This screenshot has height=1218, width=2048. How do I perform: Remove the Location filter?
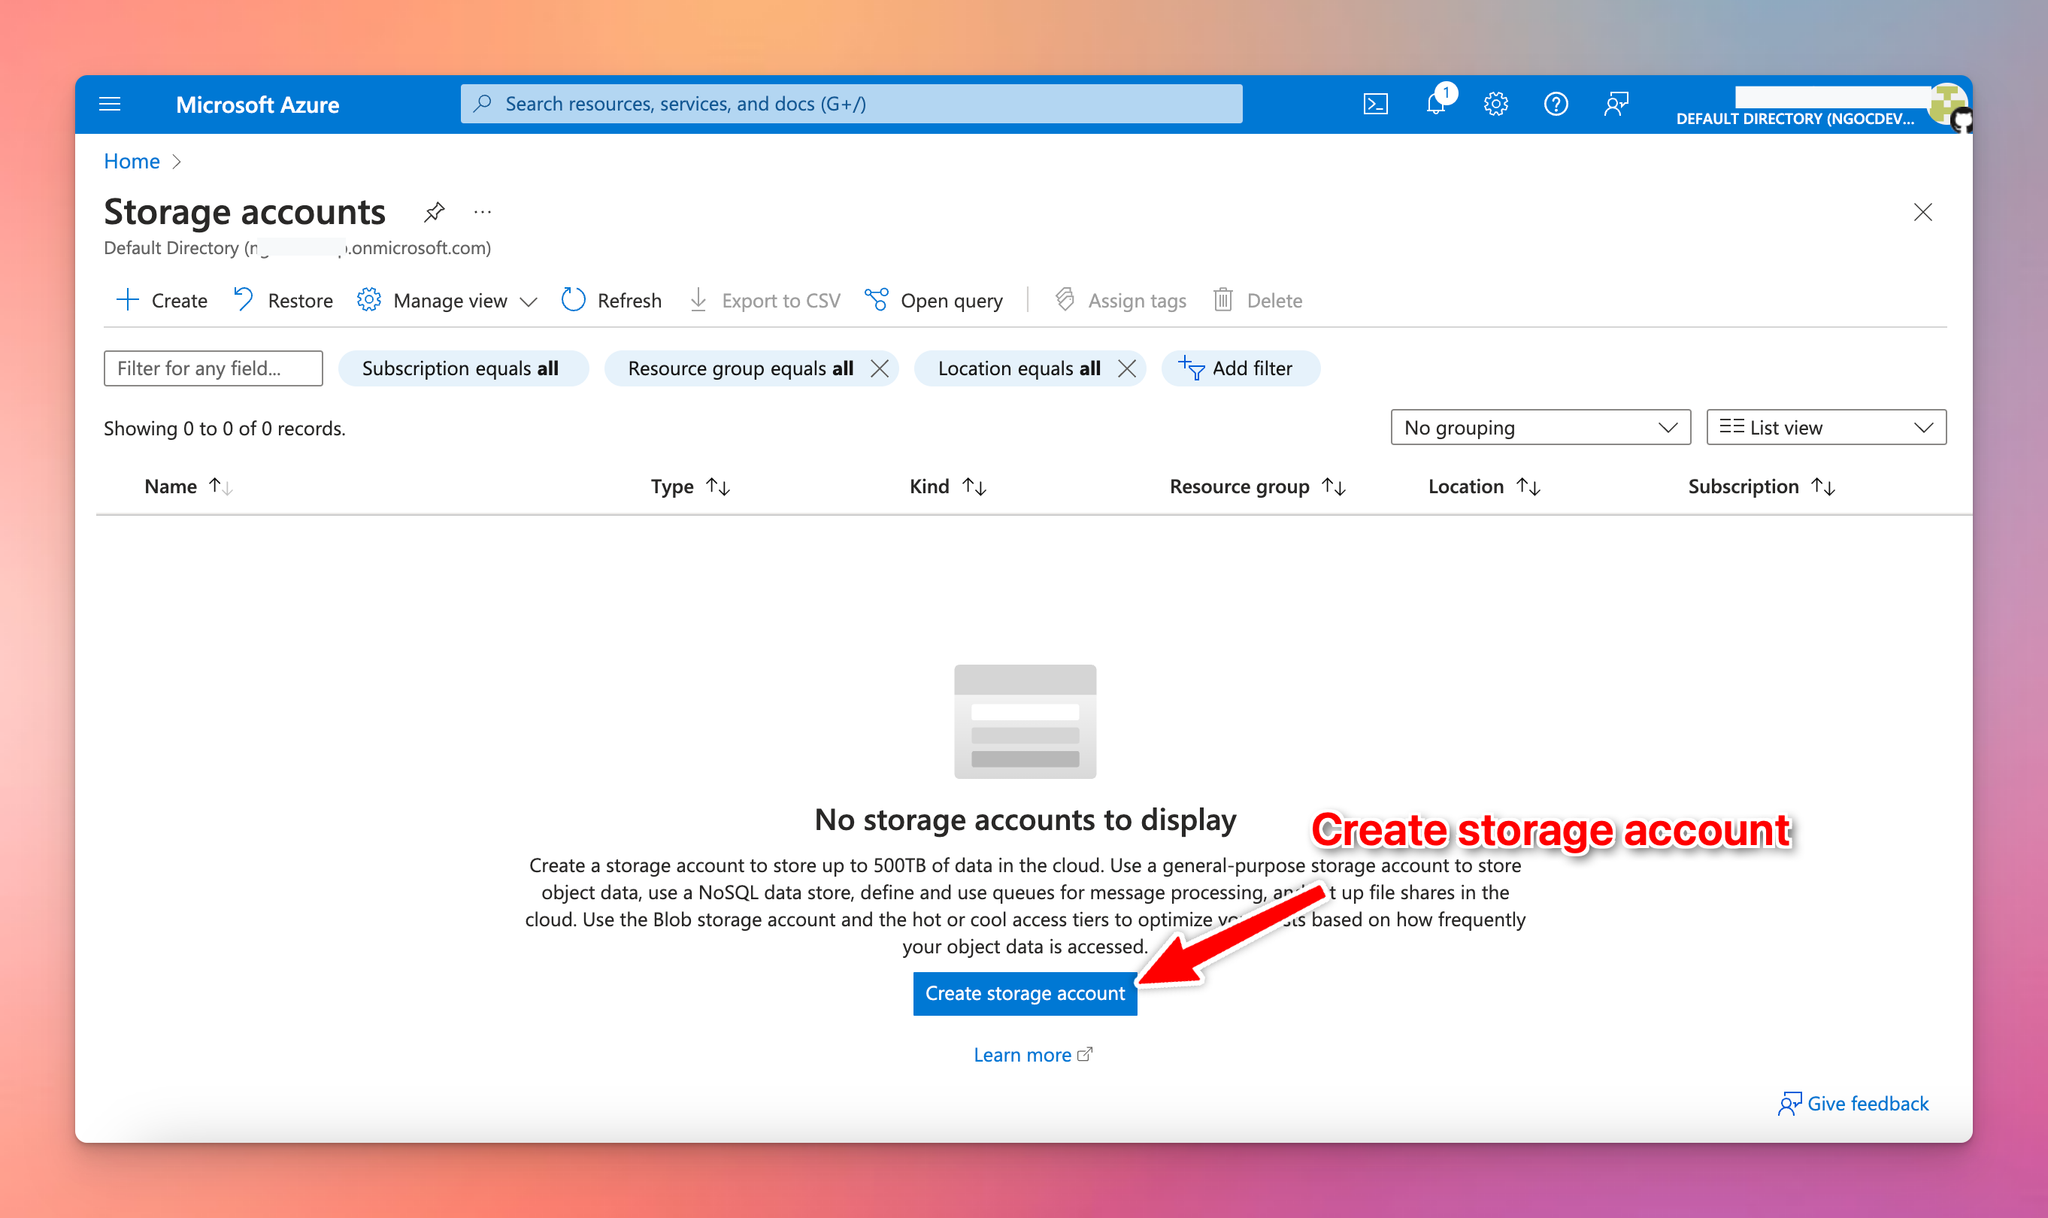1127,368
